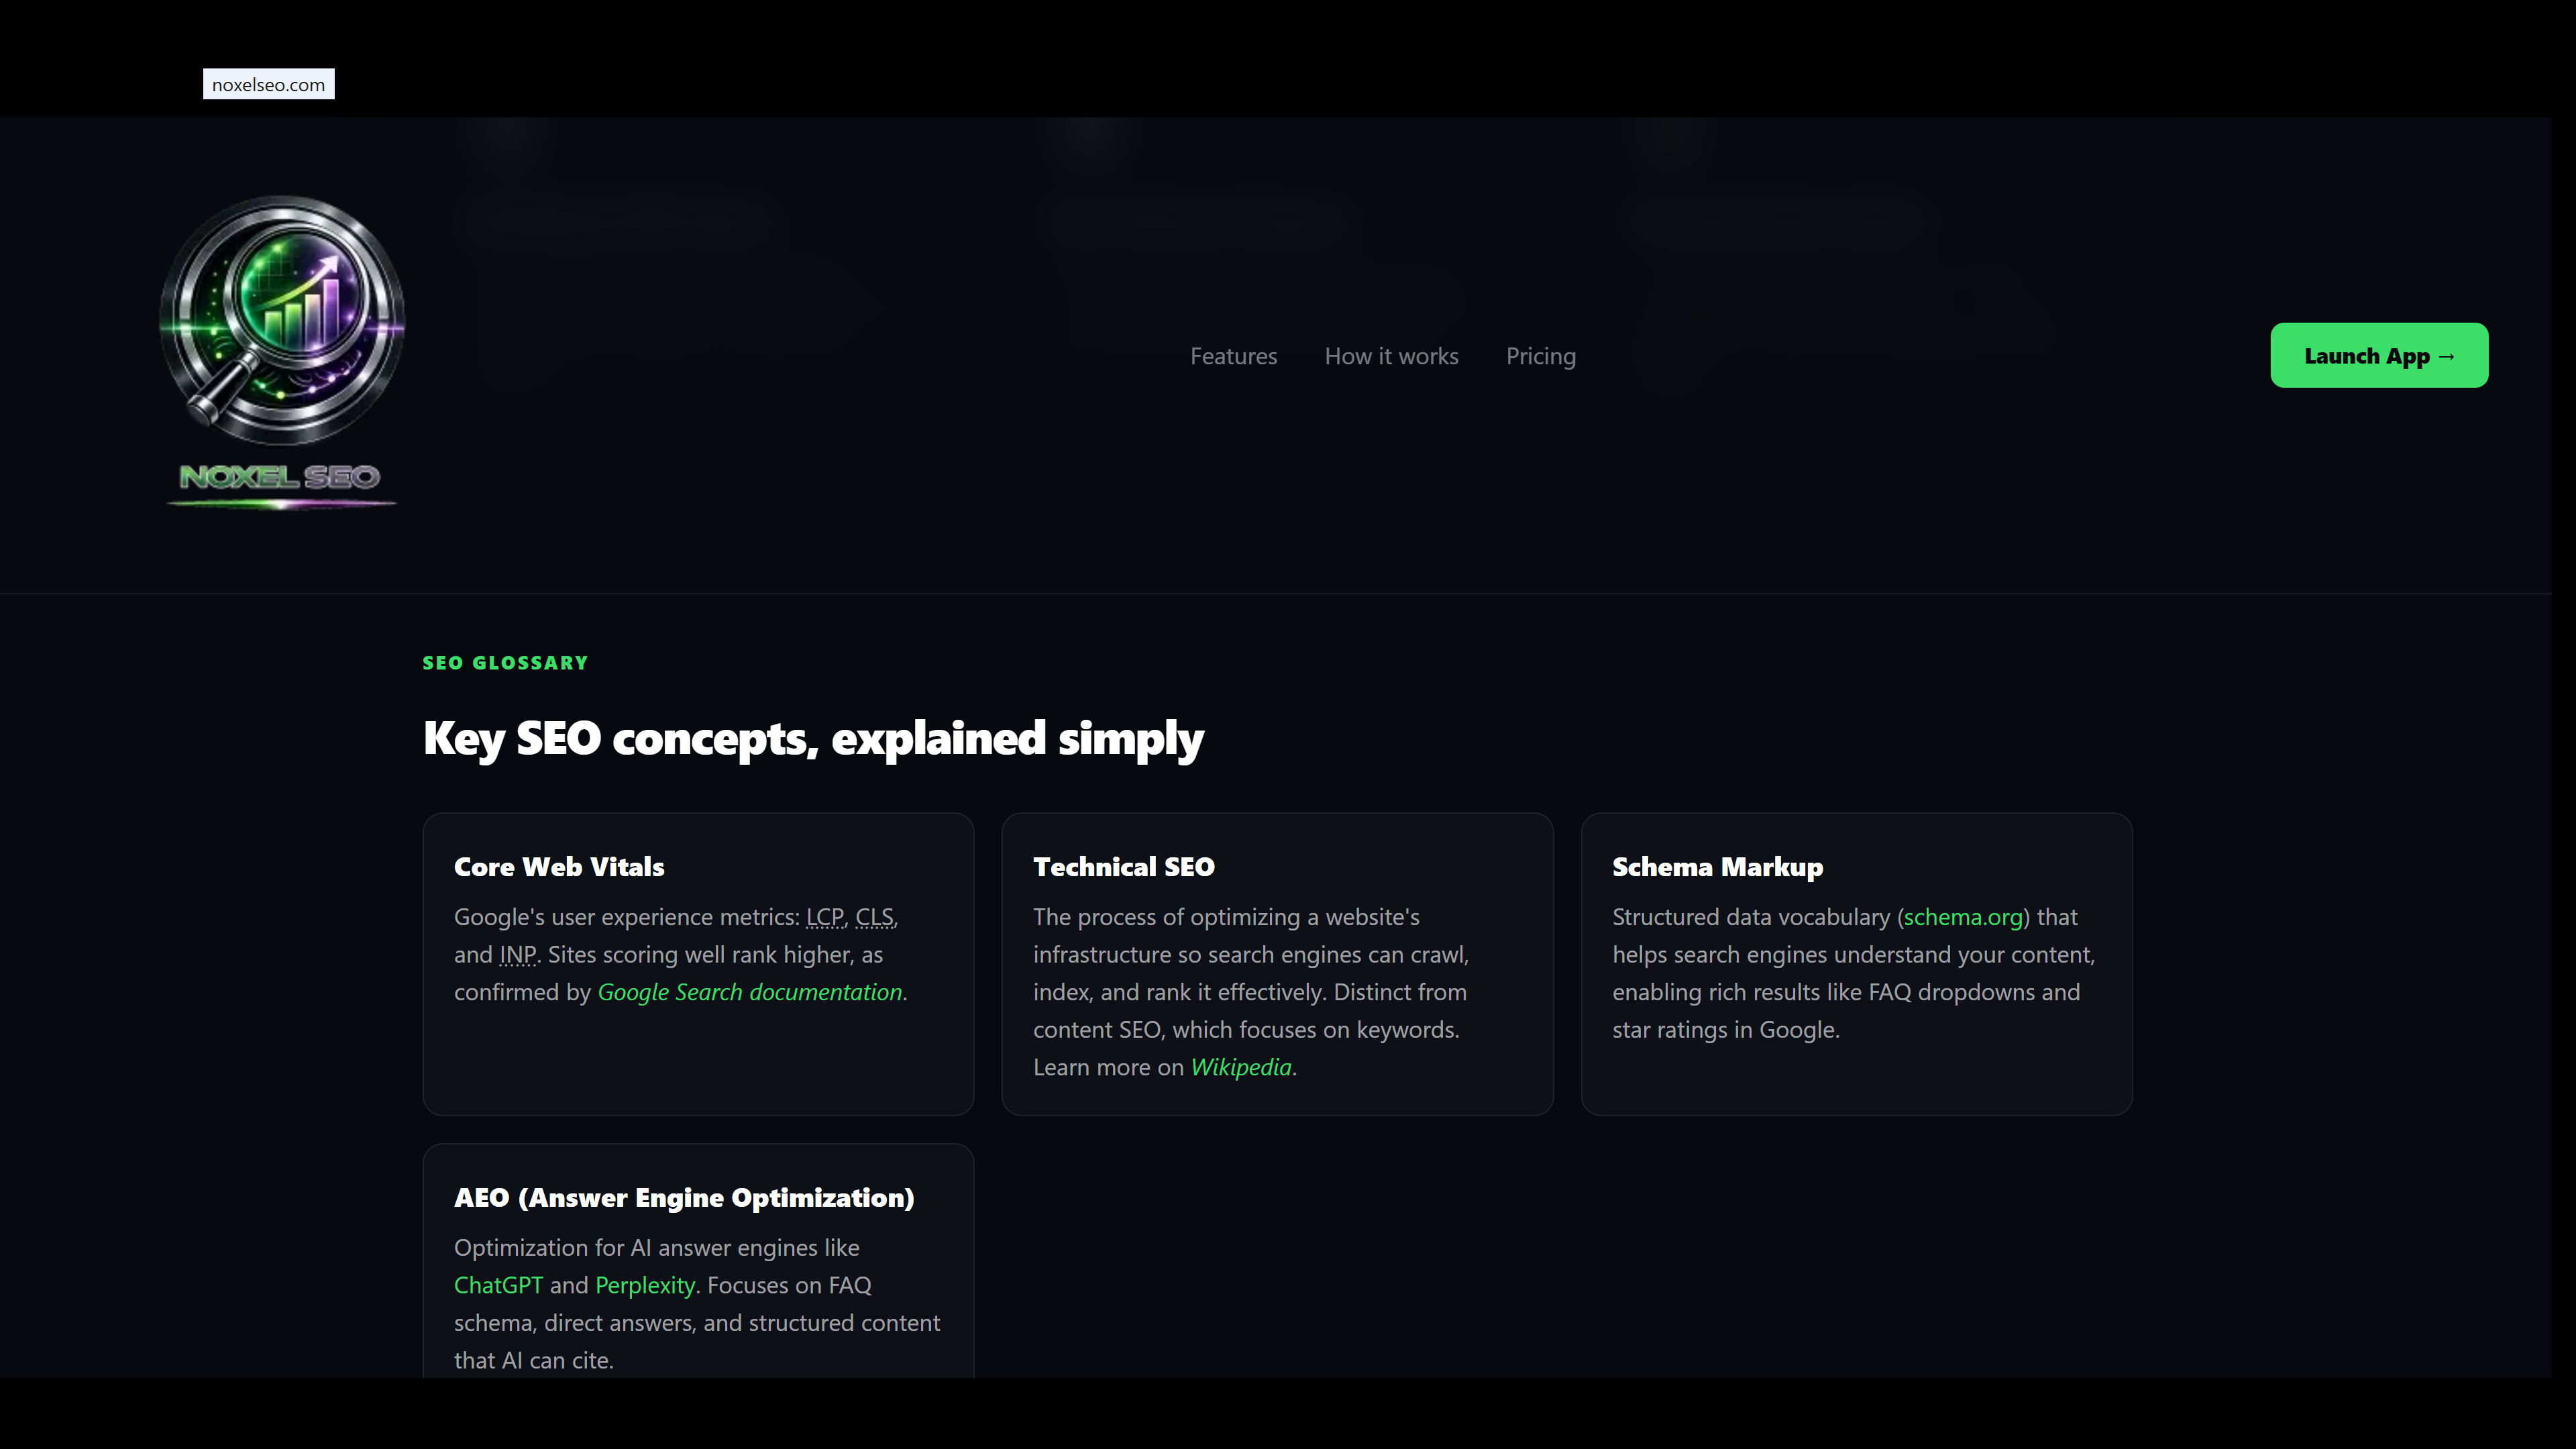This screenshot has width=2576, height=1449.
Task: Open the Features nav link
Action: [1233, 356]
